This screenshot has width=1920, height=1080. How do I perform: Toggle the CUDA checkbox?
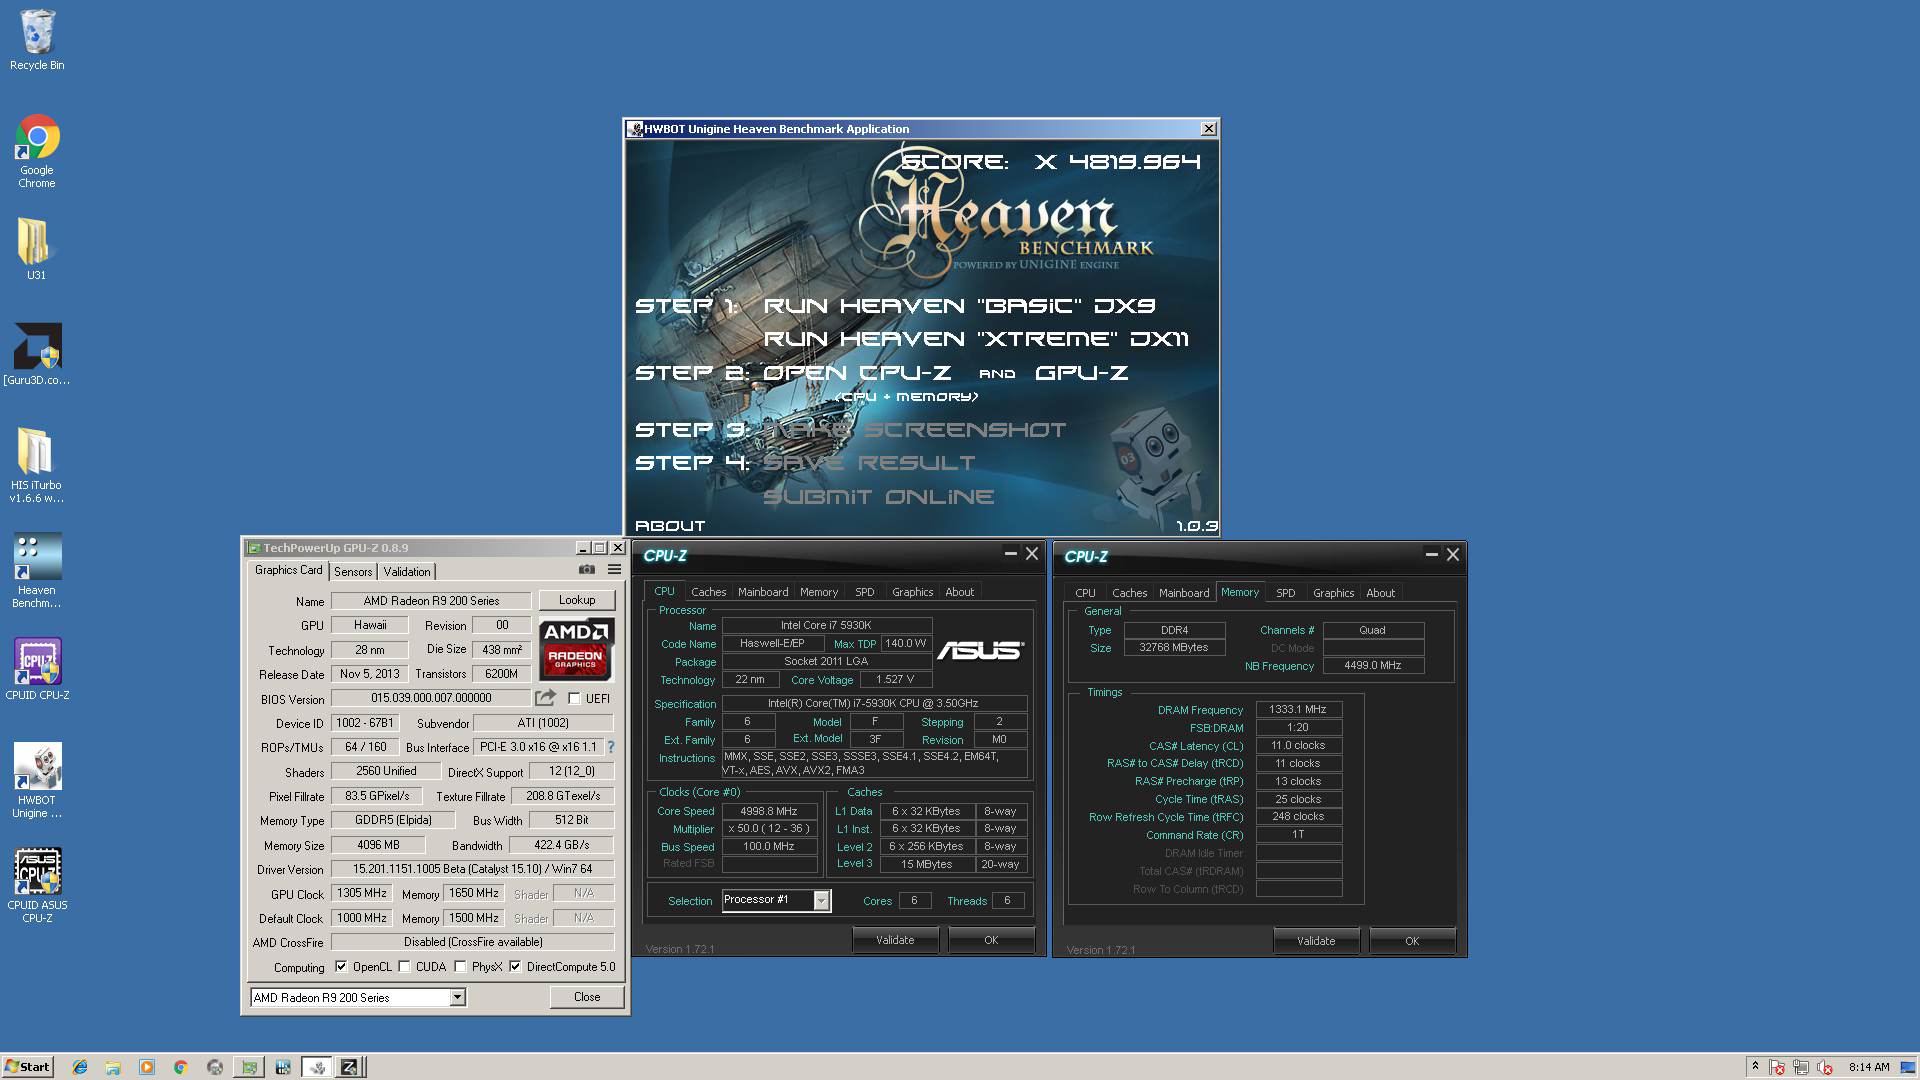(404, 967)
